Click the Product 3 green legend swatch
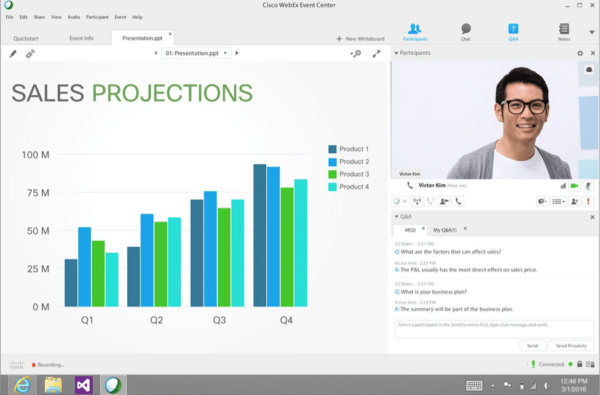The width and height of the screenshot is (600, 395). (332, 174)
